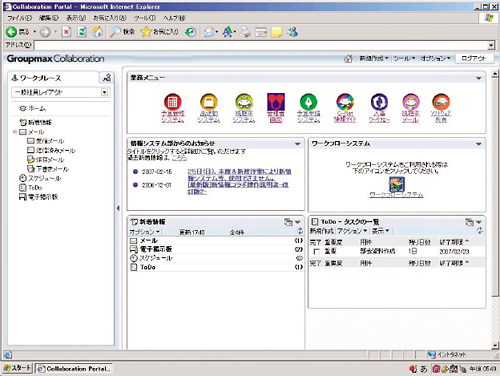Open browser Favorites star button
500x376 pixels.
click(x=159, y=32)
